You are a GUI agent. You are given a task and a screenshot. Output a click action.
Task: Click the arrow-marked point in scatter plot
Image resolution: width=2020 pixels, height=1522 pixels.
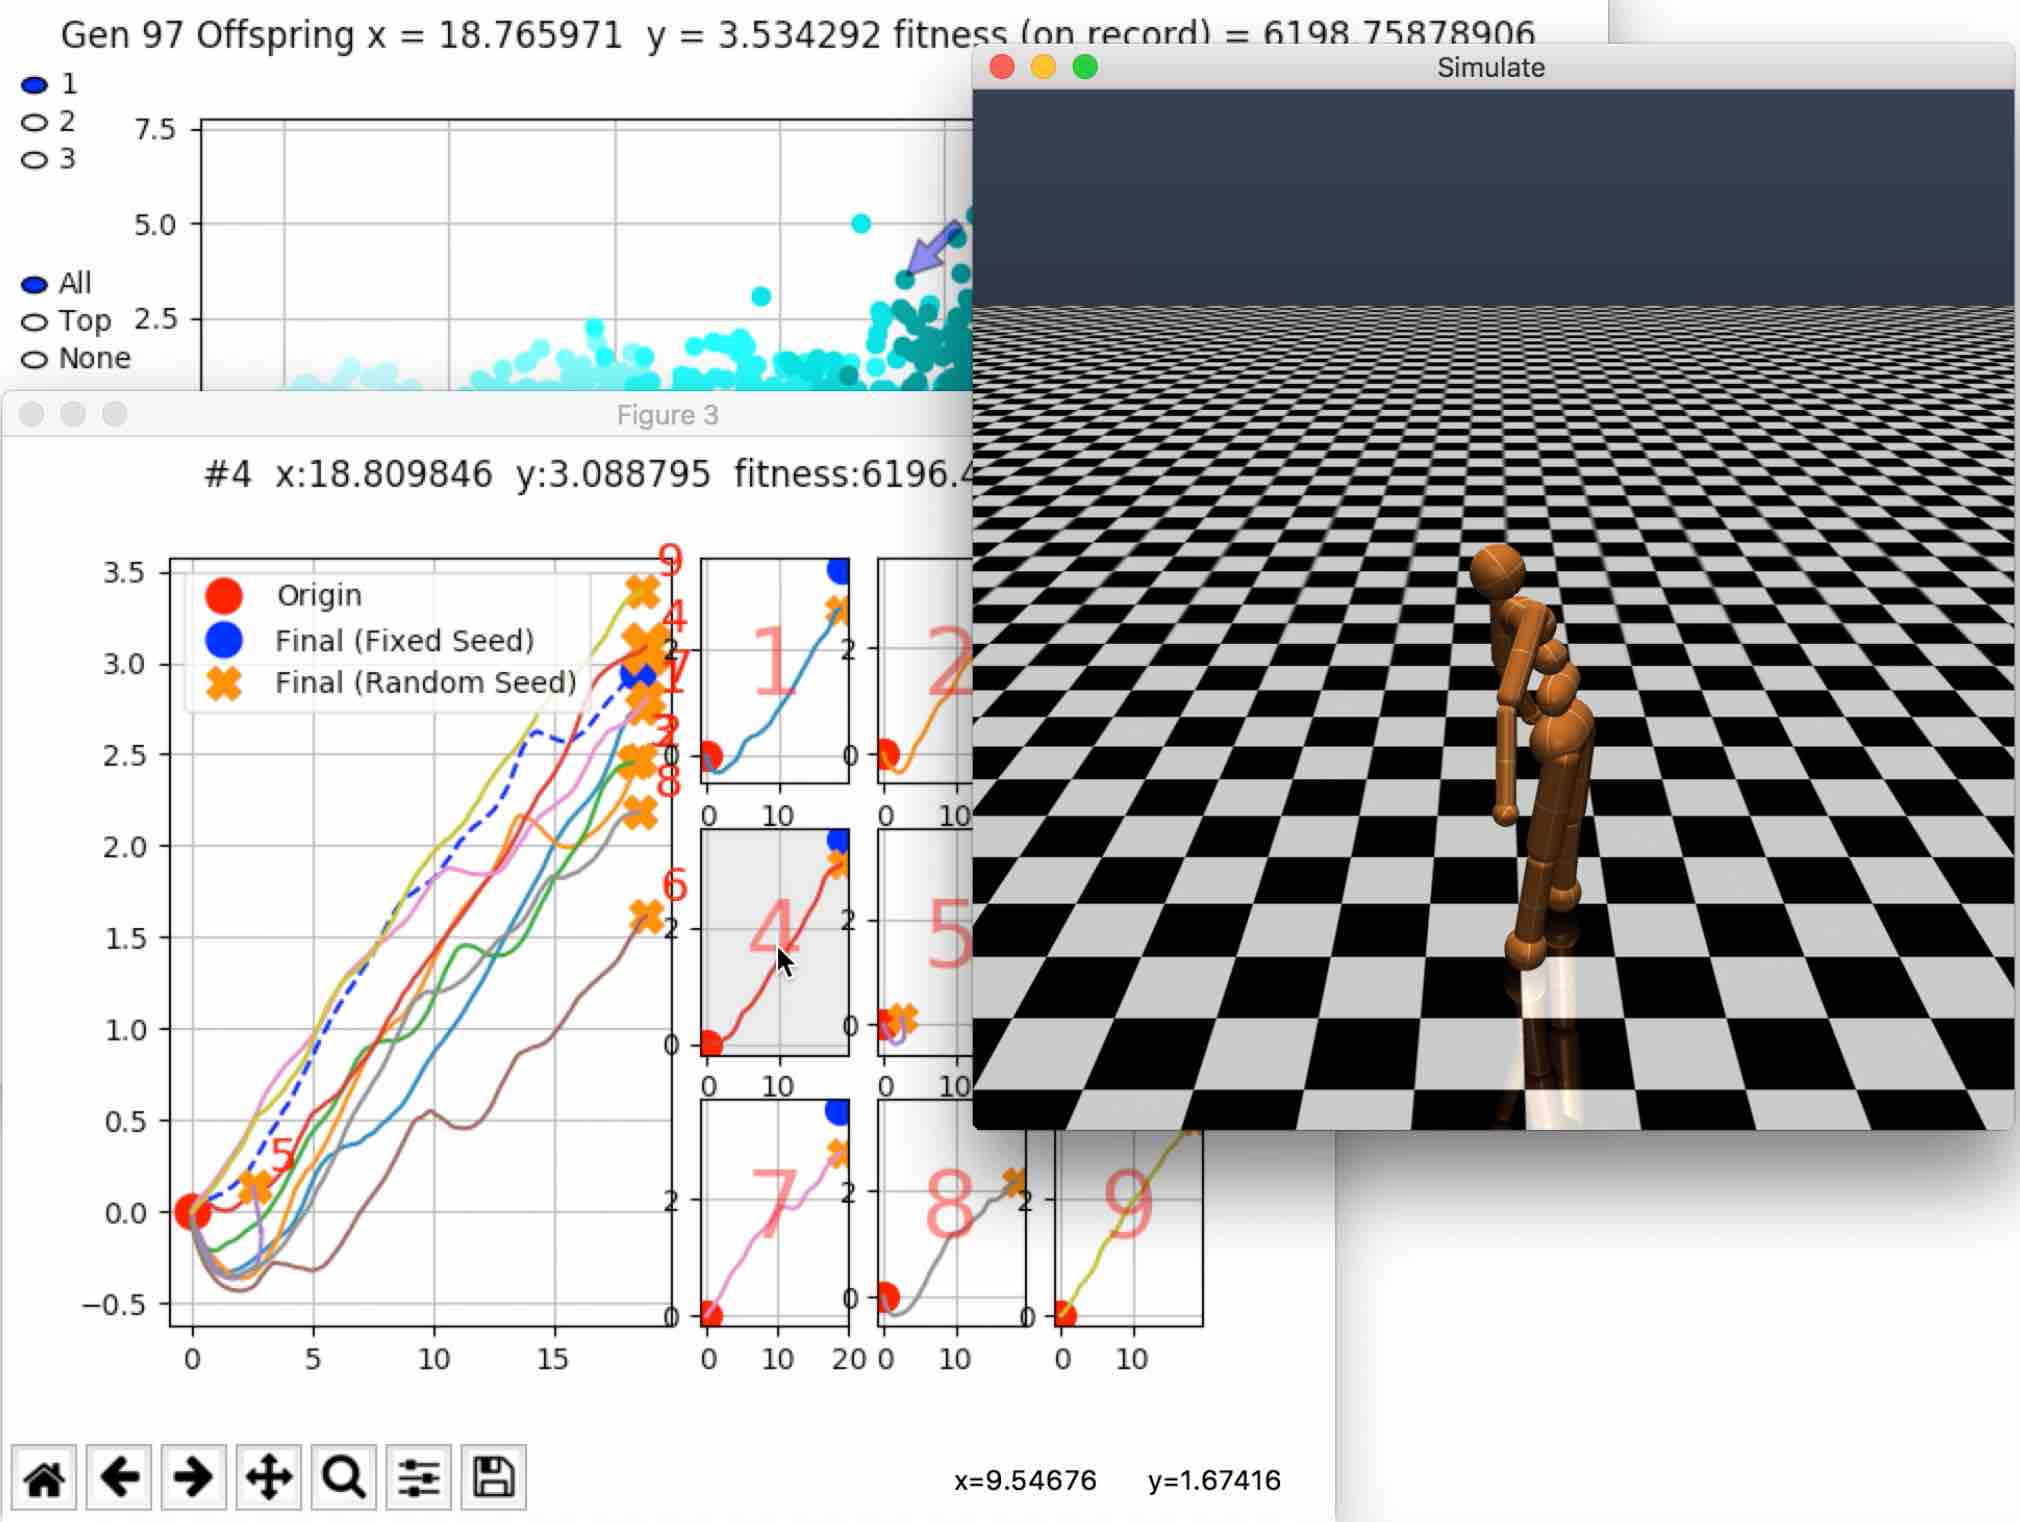tap(904, 280)
